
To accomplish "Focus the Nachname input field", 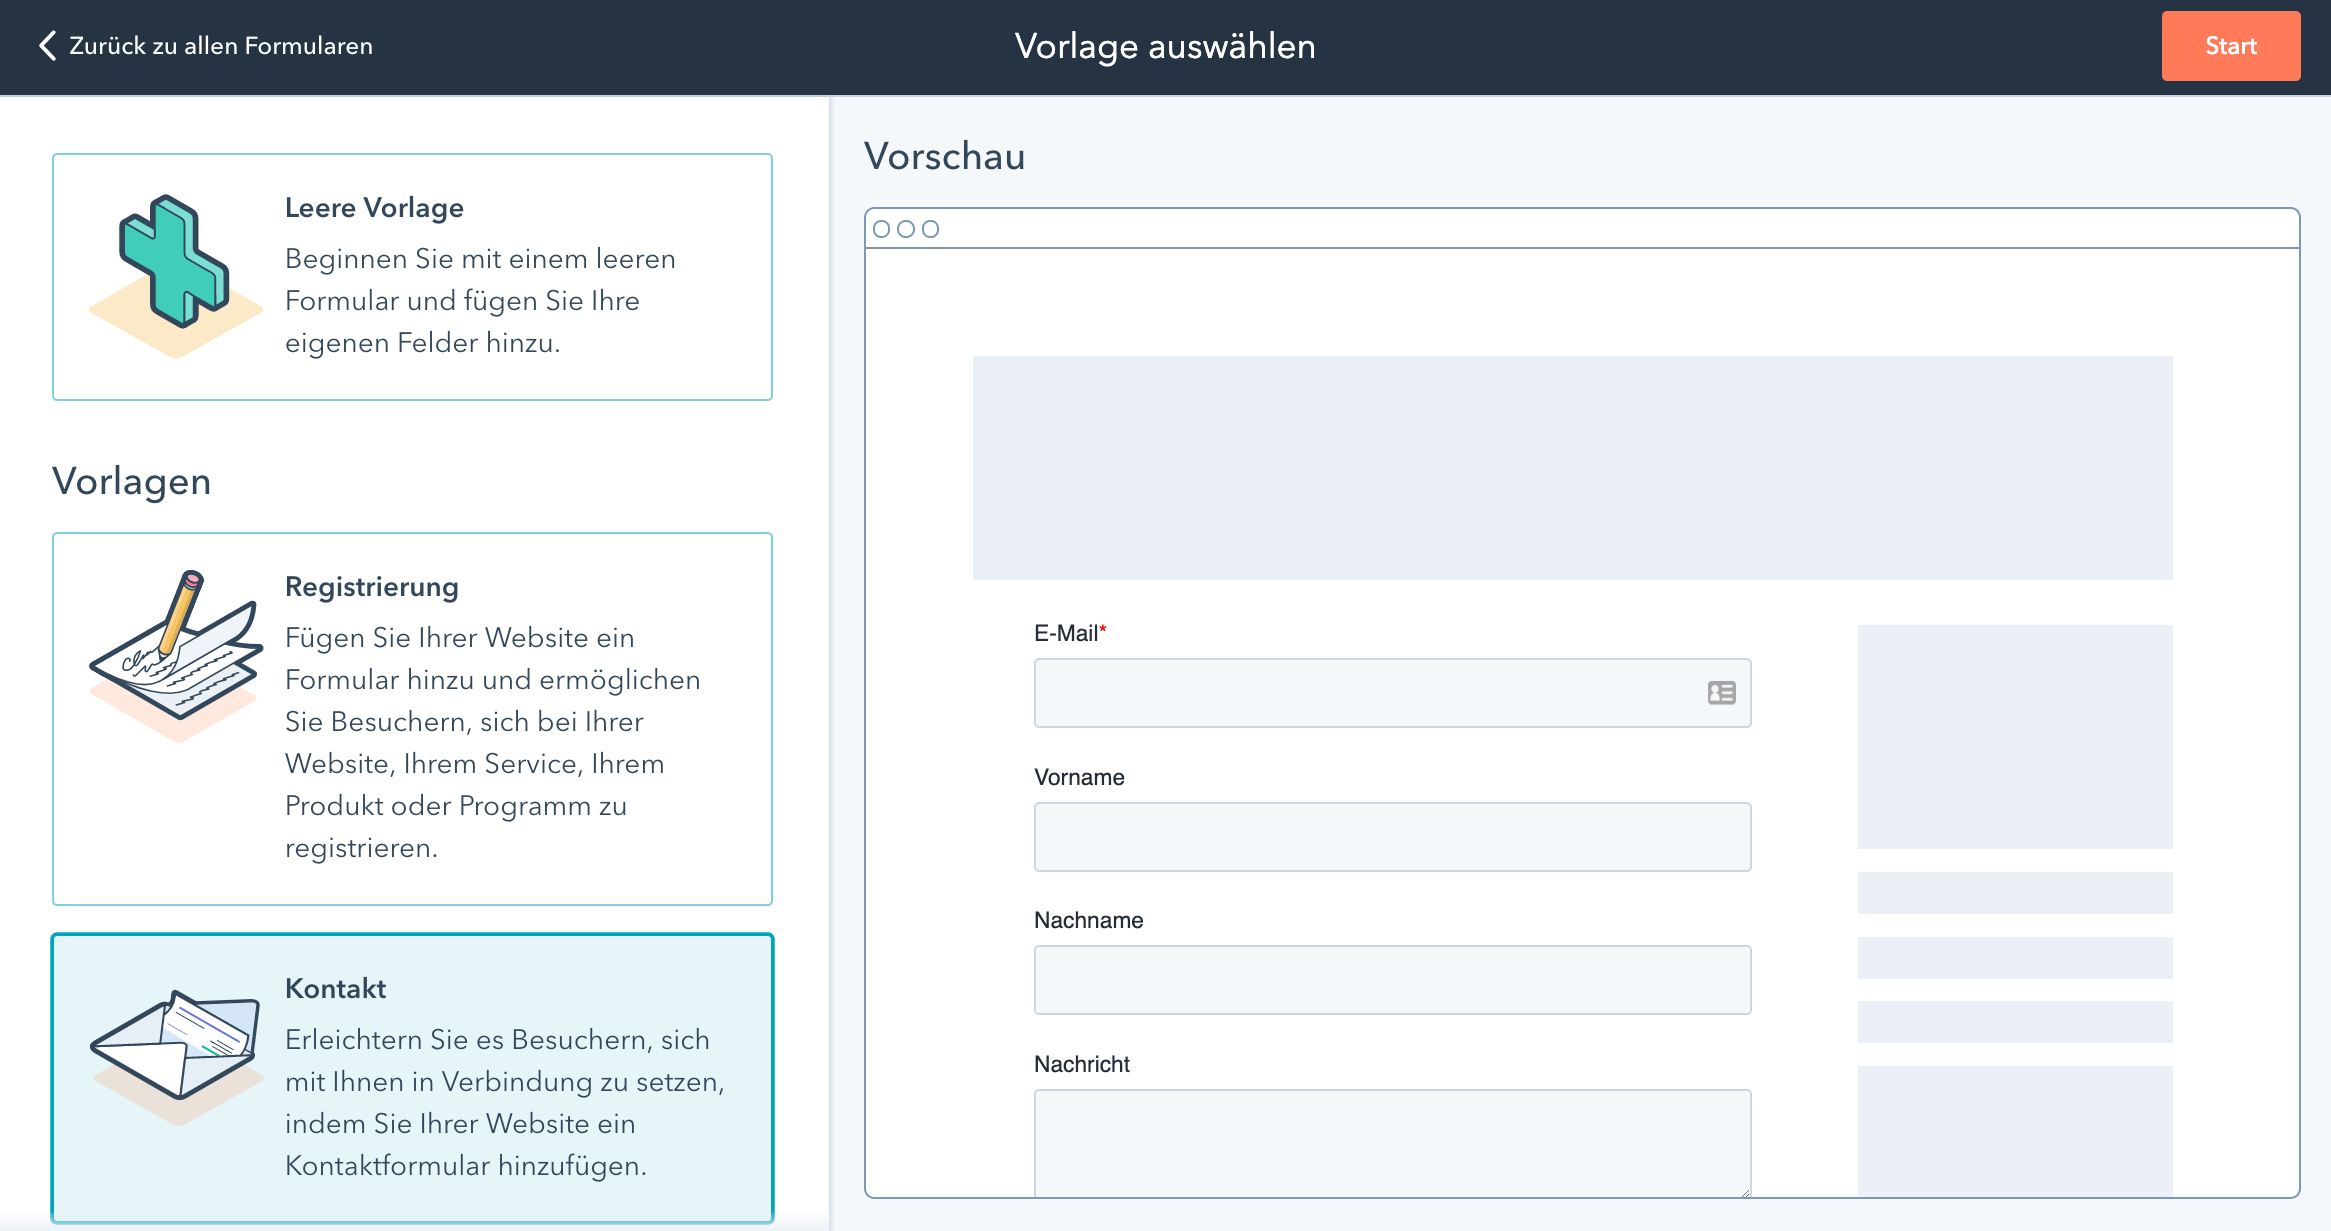I will 1392,980.
